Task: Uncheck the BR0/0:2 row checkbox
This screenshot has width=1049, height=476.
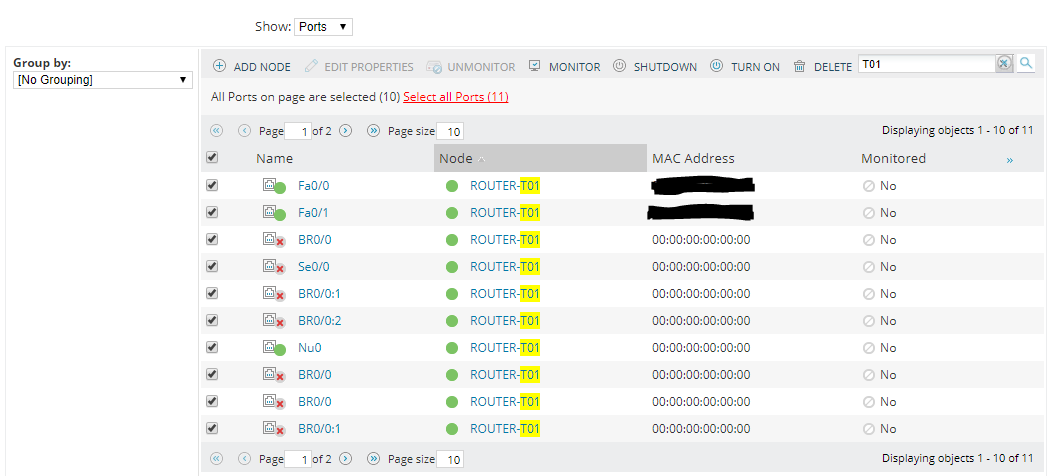Action: coord(212,320)
